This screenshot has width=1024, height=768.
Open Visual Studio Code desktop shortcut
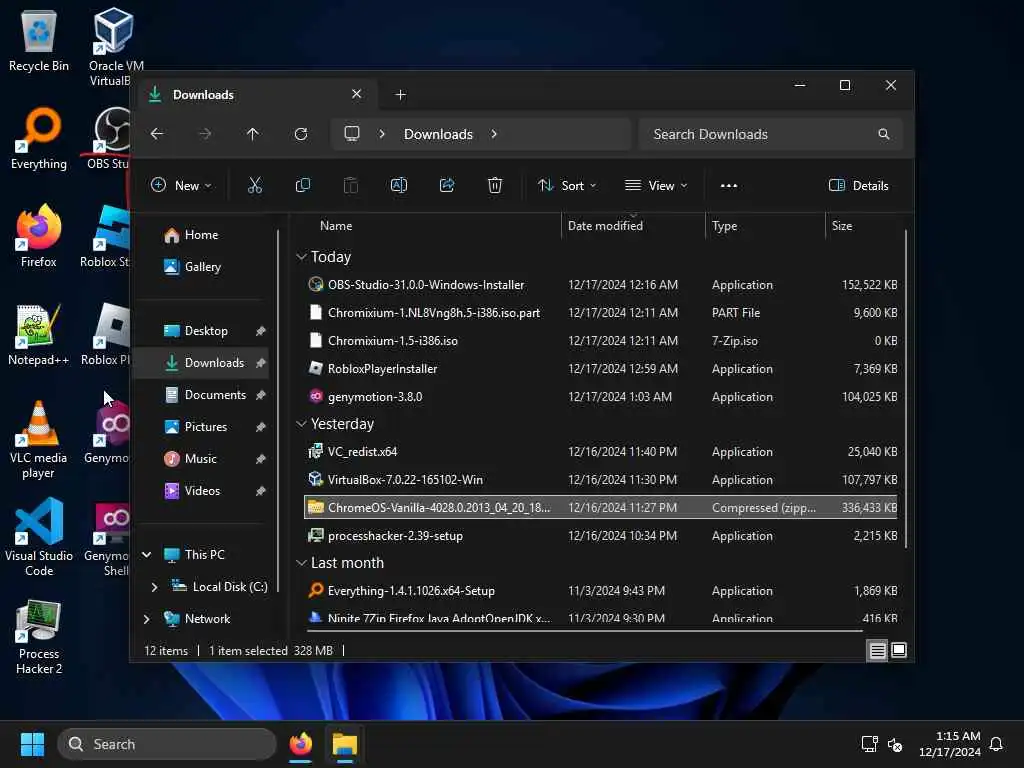pos(39,537)
